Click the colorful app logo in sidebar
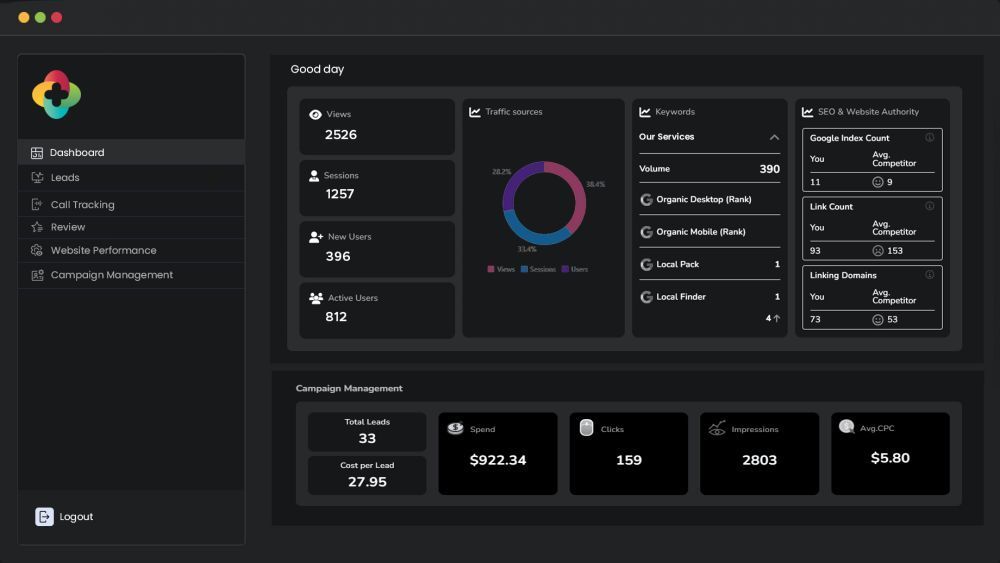The image size is (1000, 563). tap(57, 94)
